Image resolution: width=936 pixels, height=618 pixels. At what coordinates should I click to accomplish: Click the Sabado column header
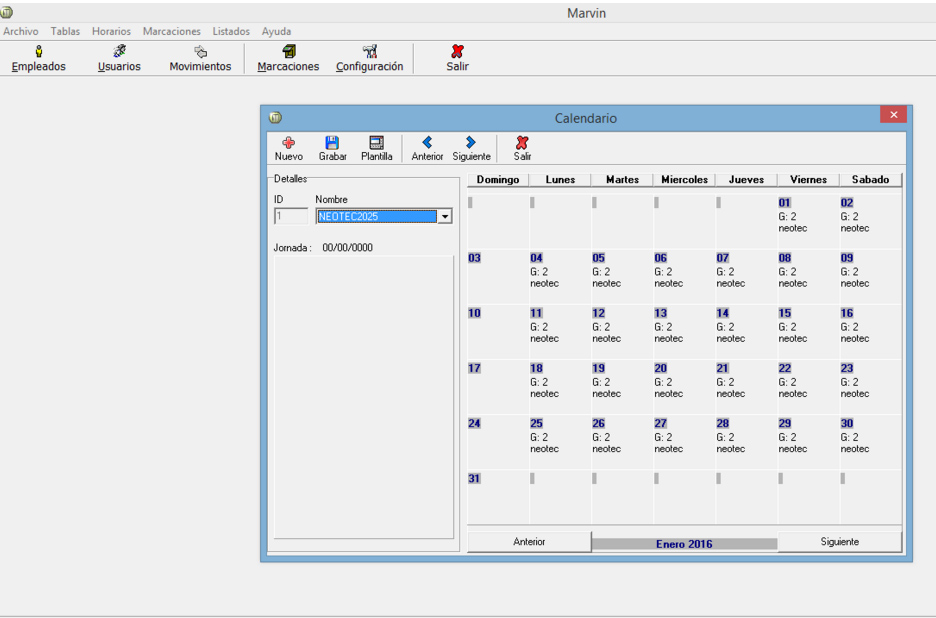click(x=870, y=180)
